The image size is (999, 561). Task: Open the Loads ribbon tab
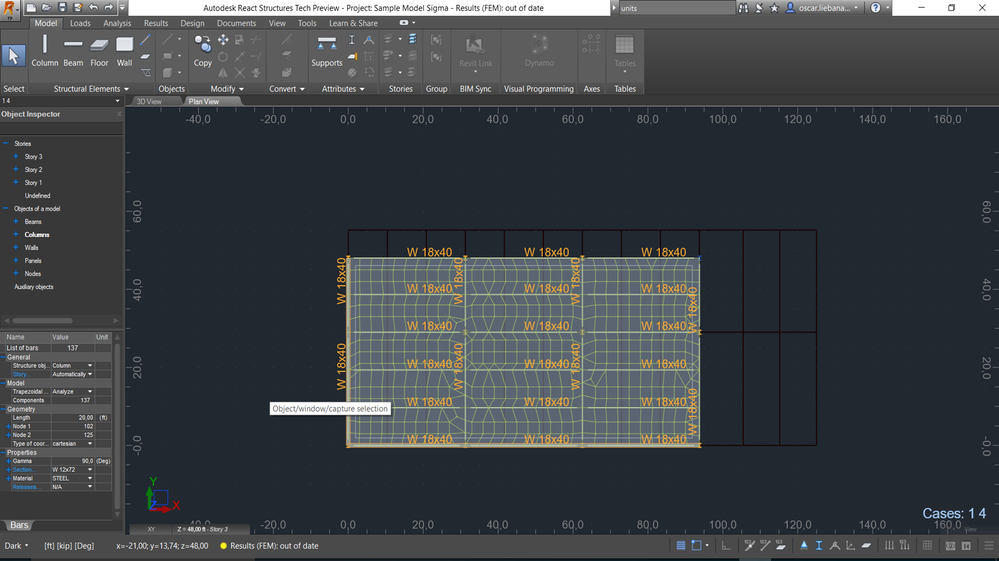coord(80,23)
